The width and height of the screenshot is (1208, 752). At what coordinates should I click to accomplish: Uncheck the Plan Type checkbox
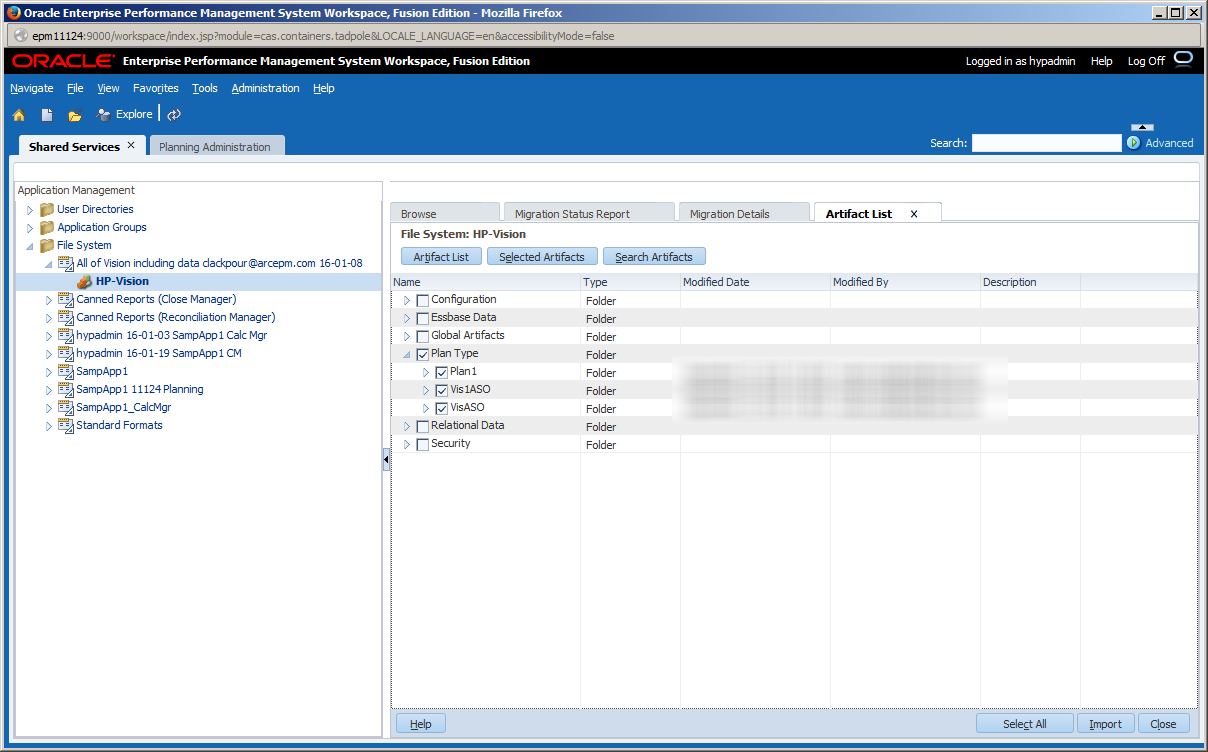point(423,355)
